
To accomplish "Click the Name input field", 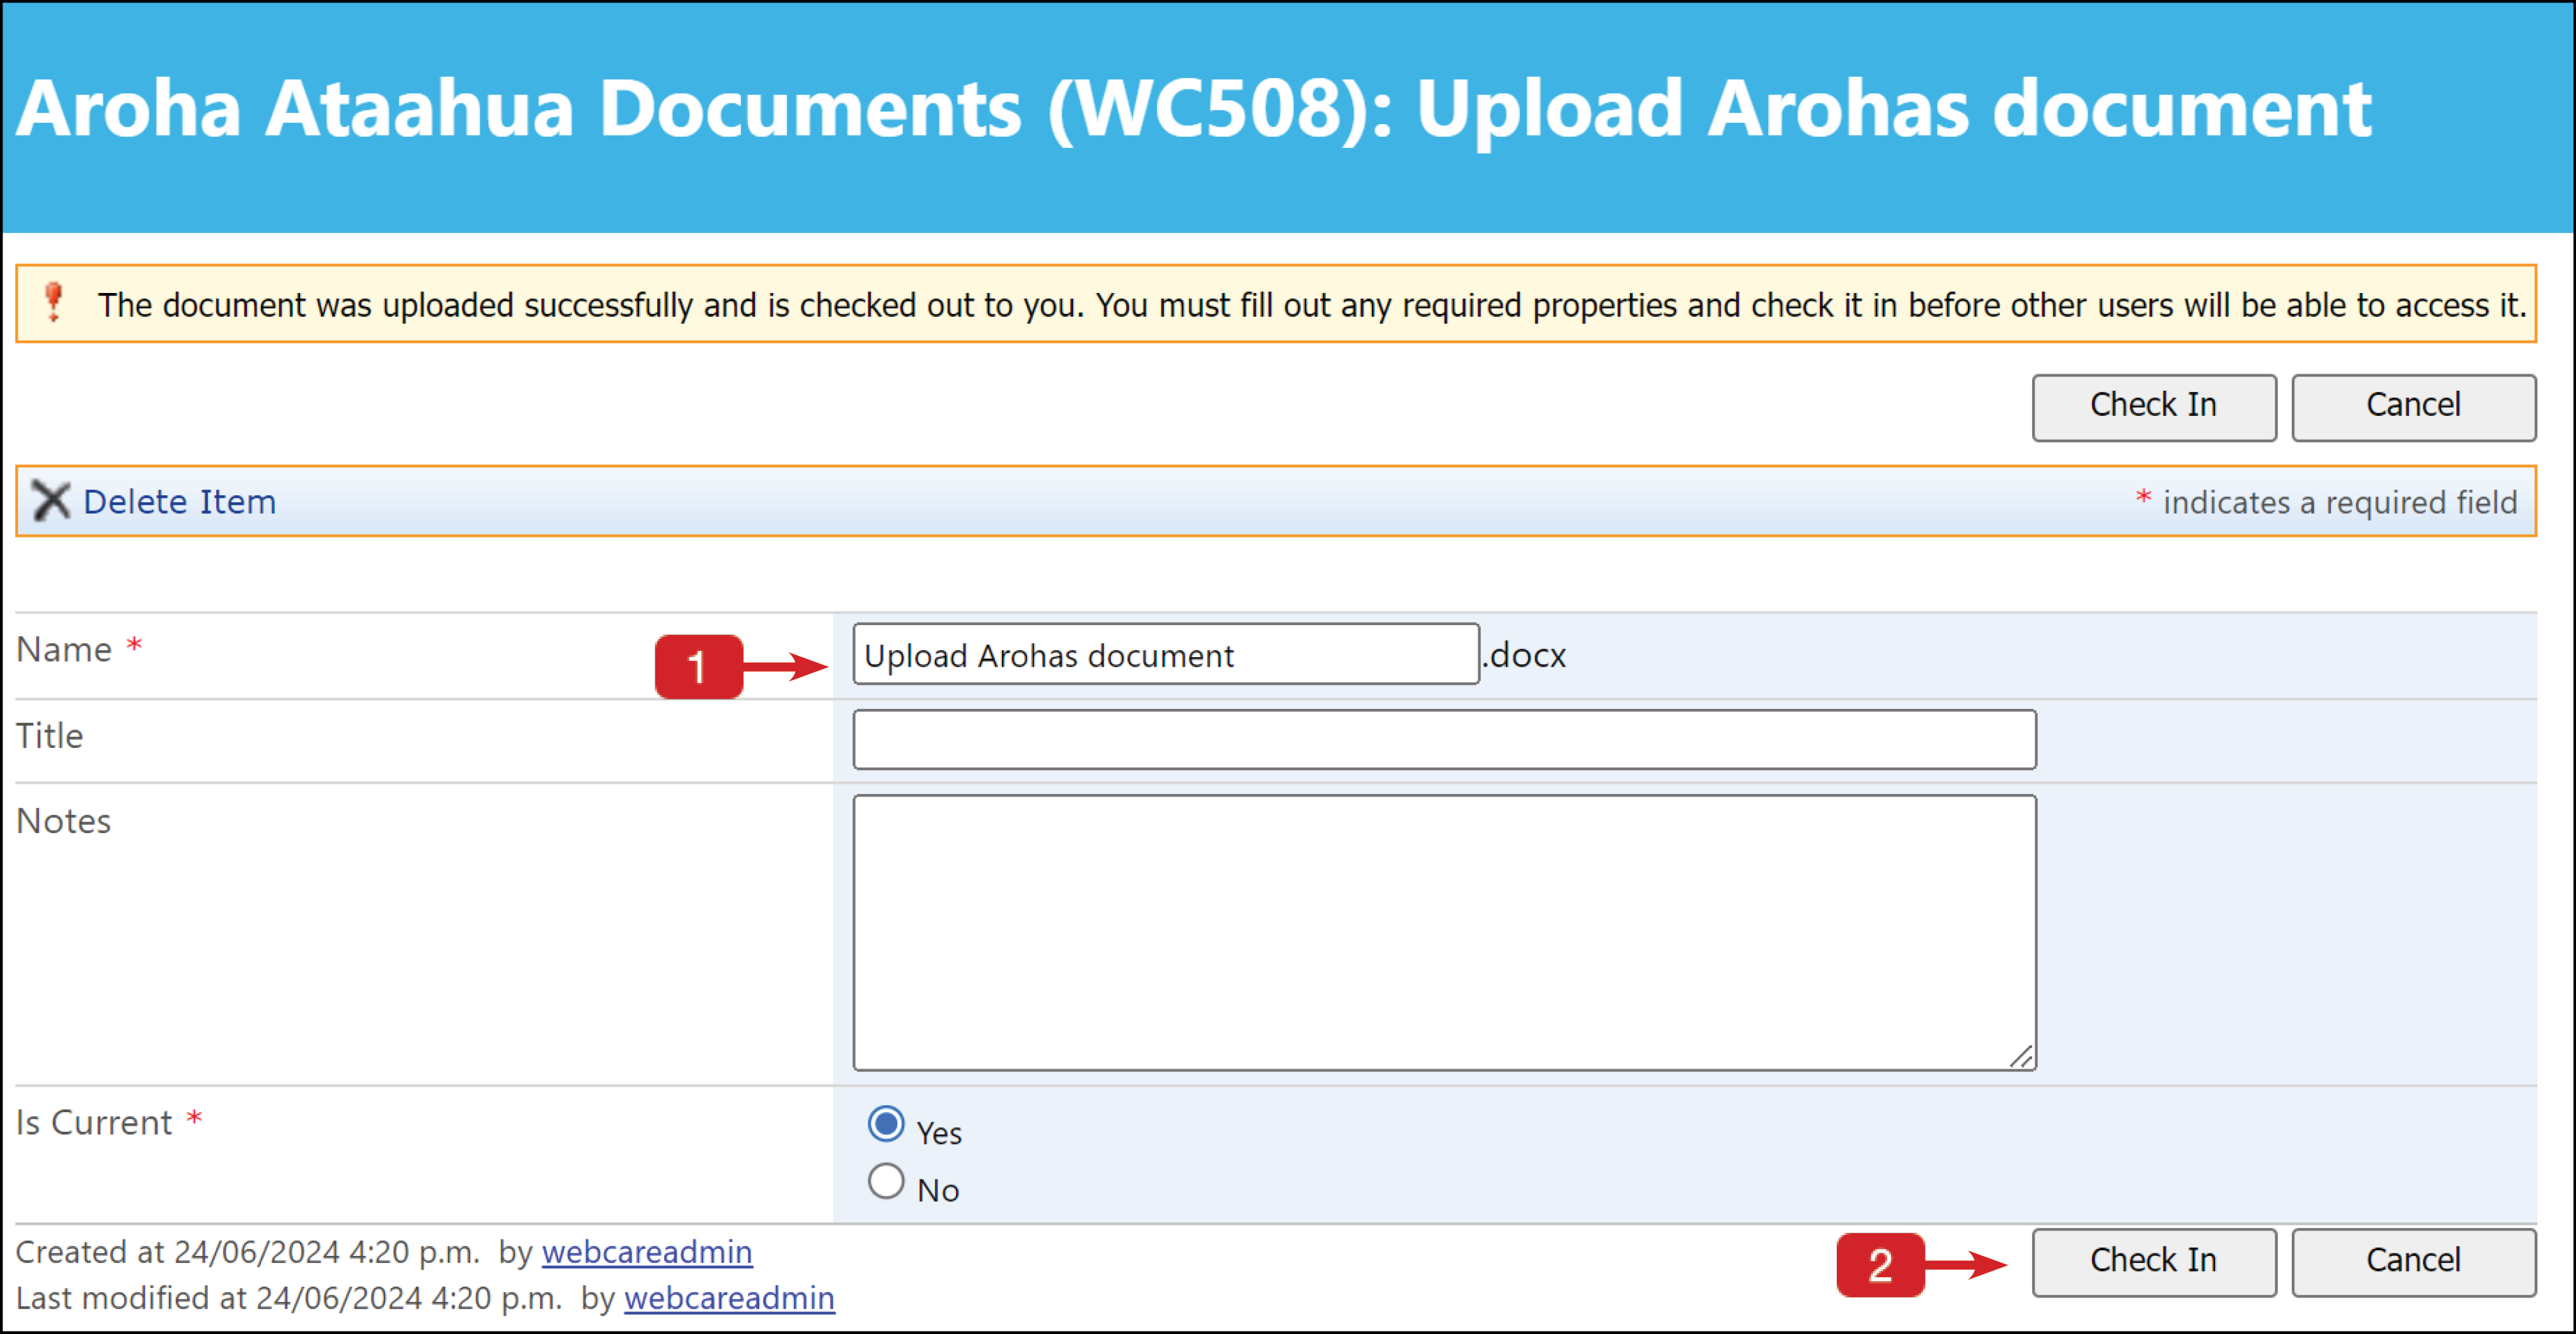I will click(x=1166, y=654).
